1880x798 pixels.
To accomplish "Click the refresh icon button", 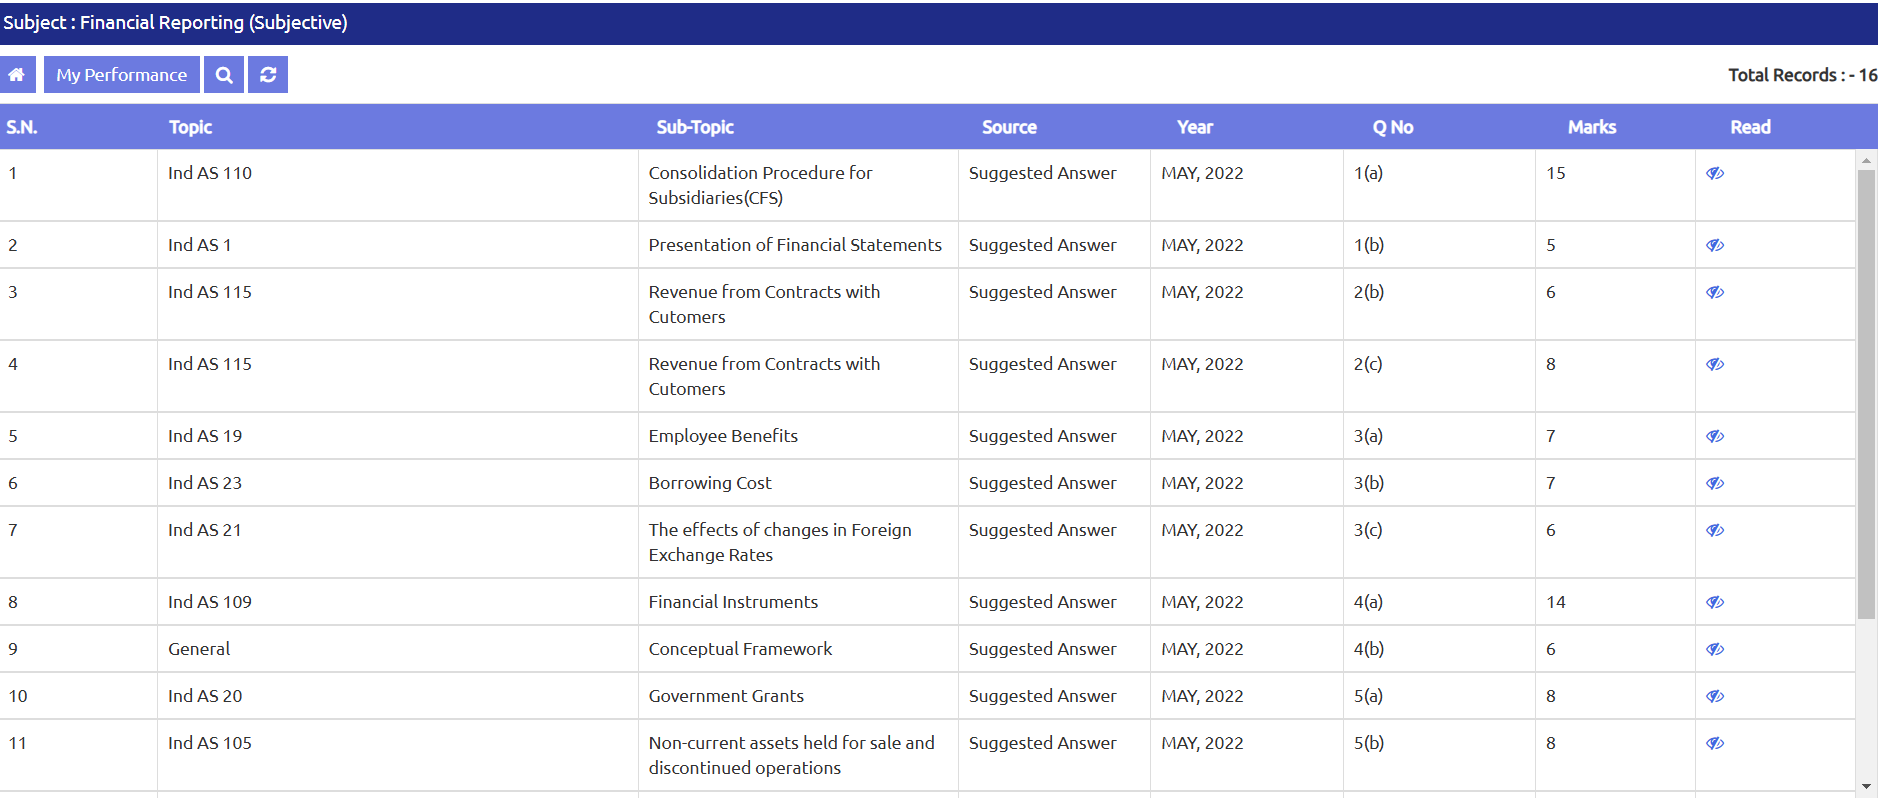I will click(268, 75).
